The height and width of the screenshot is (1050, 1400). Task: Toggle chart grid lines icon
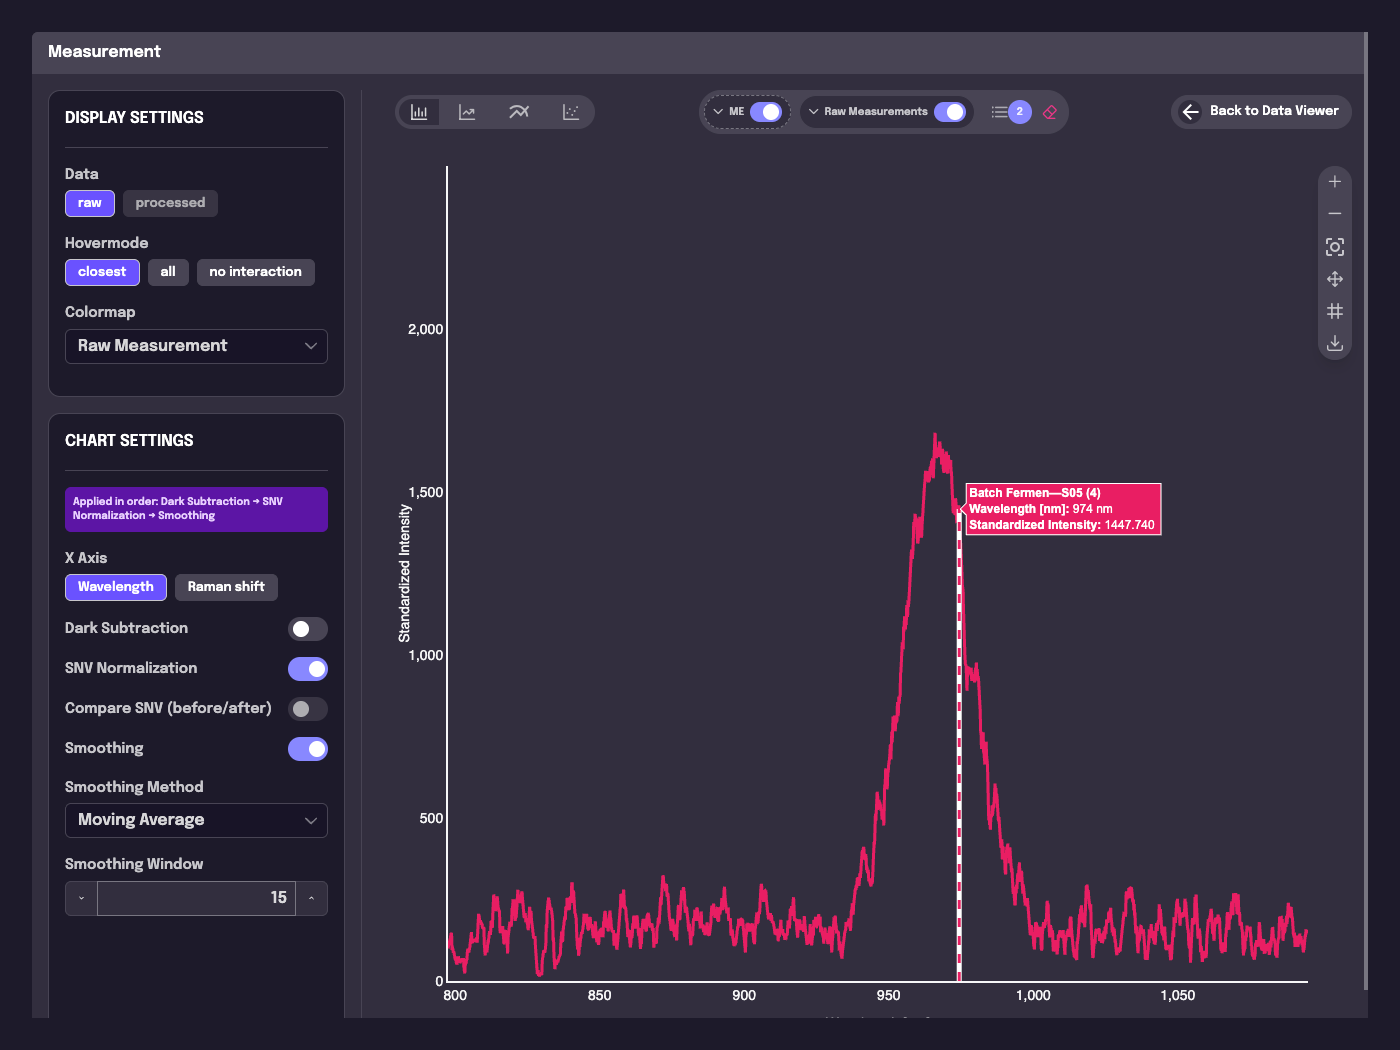(1335, 311)
